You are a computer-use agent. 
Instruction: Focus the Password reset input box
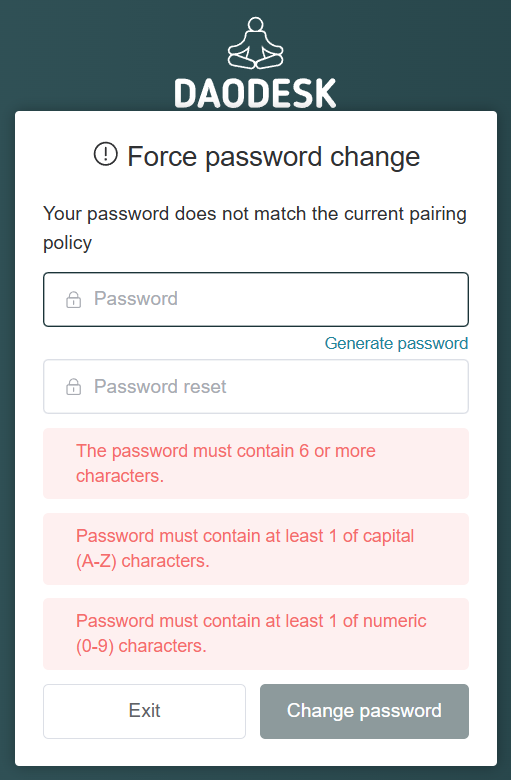256,387
